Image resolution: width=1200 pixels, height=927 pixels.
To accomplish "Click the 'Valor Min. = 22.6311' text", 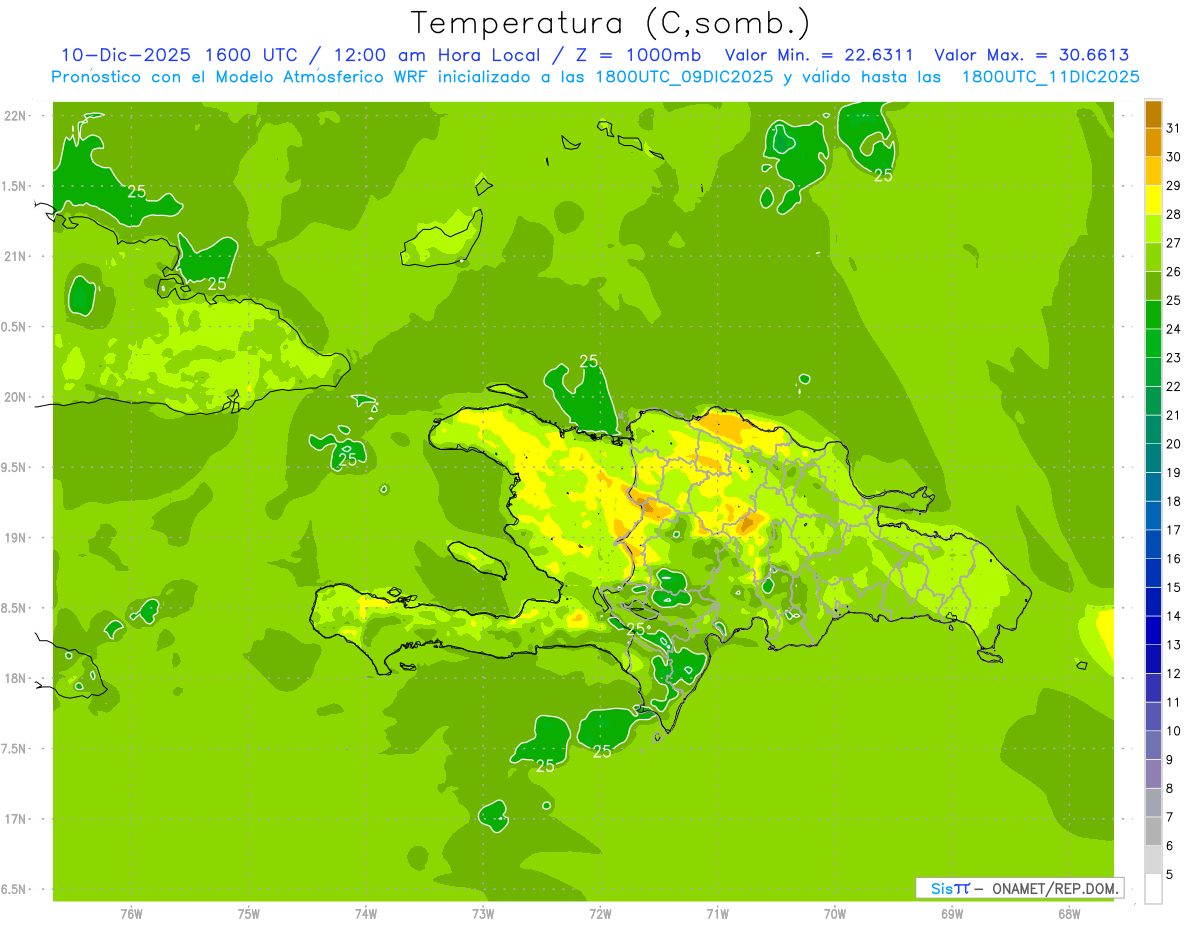I will coord(819,55).
